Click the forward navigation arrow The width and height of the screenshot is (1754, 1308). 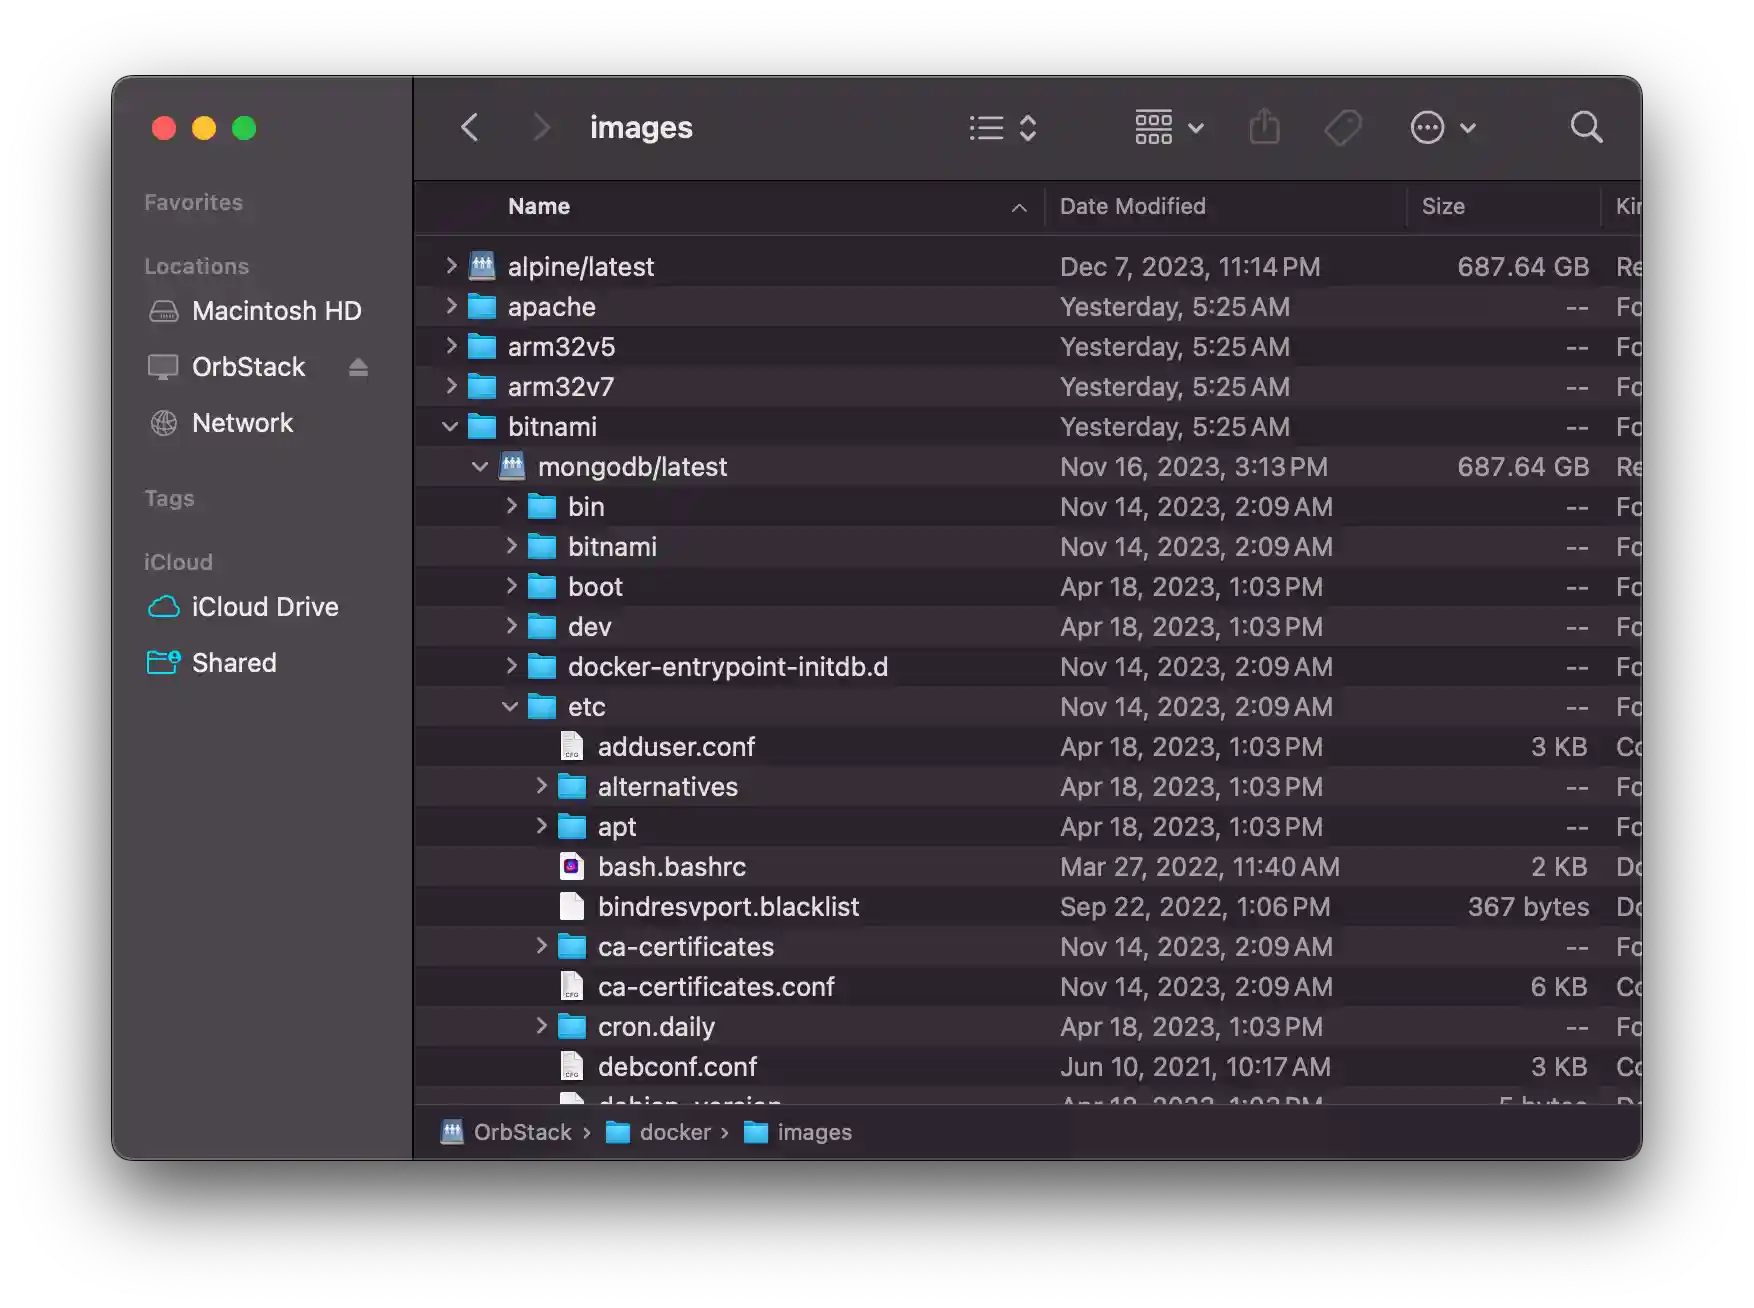coord(541,127)
